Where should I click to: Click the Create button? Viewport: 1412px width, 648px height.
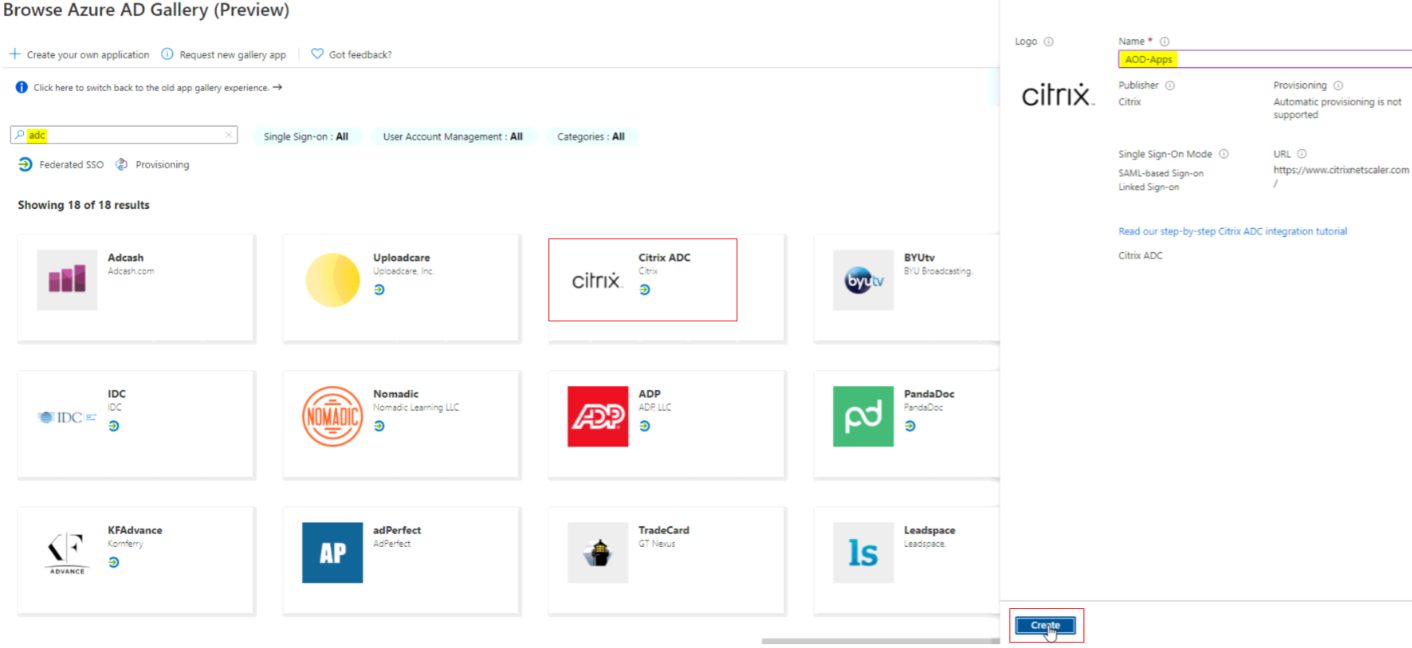point(1045,625)
